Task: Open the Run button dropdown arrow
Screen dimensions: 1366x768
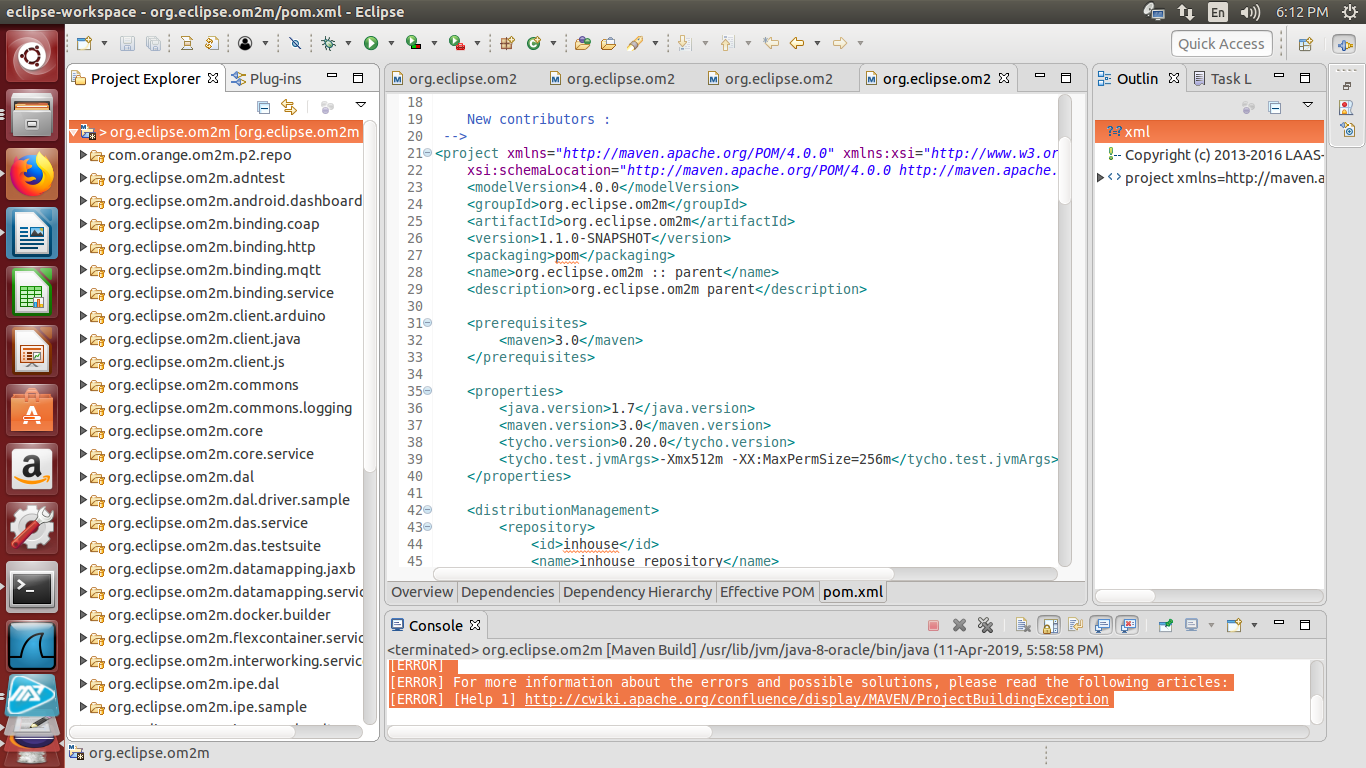Action: pos(390,43)
